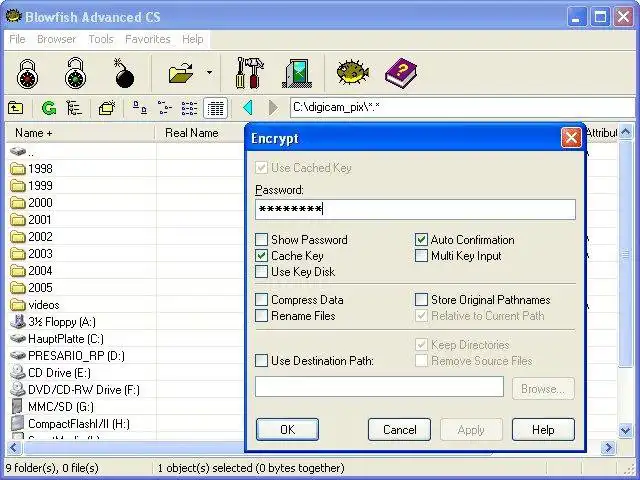640x480 pixels.
Task: Select the HauptPlatte (C:) drive
Action: click(57, 339)
